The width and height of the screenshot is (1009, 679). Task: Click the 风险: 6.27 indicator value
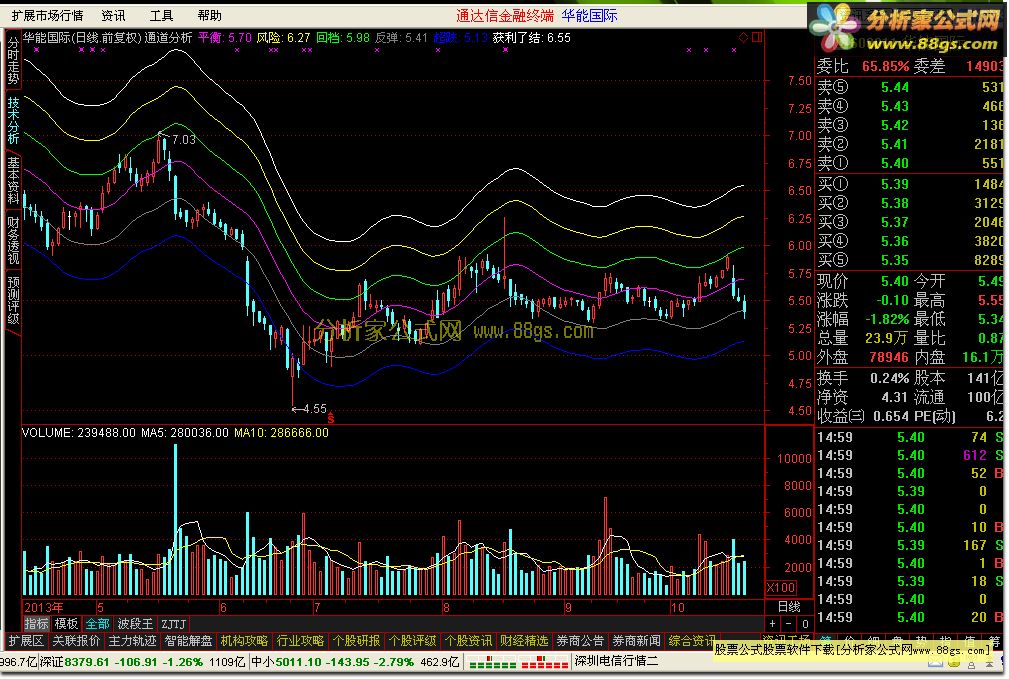pyautogui.click(x=284, y=37)
